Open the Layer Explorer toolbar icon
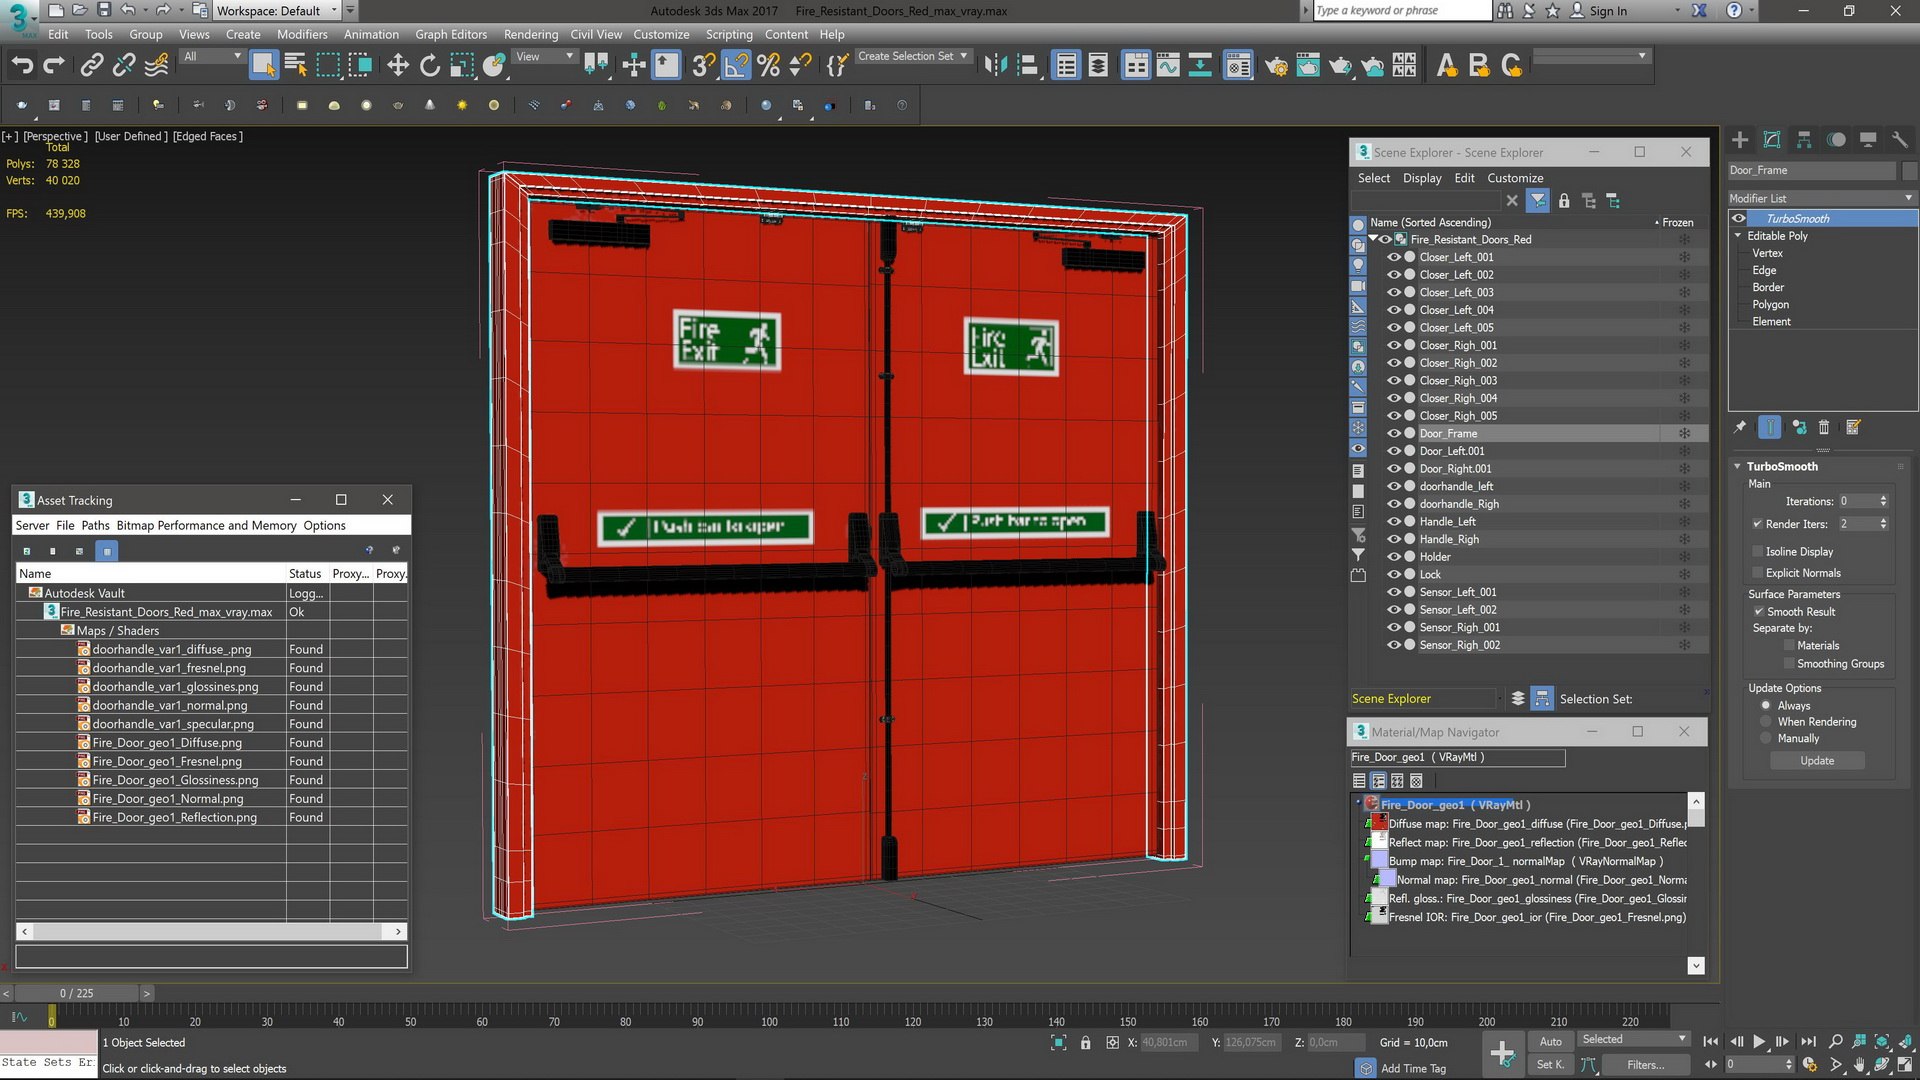 1098,65
